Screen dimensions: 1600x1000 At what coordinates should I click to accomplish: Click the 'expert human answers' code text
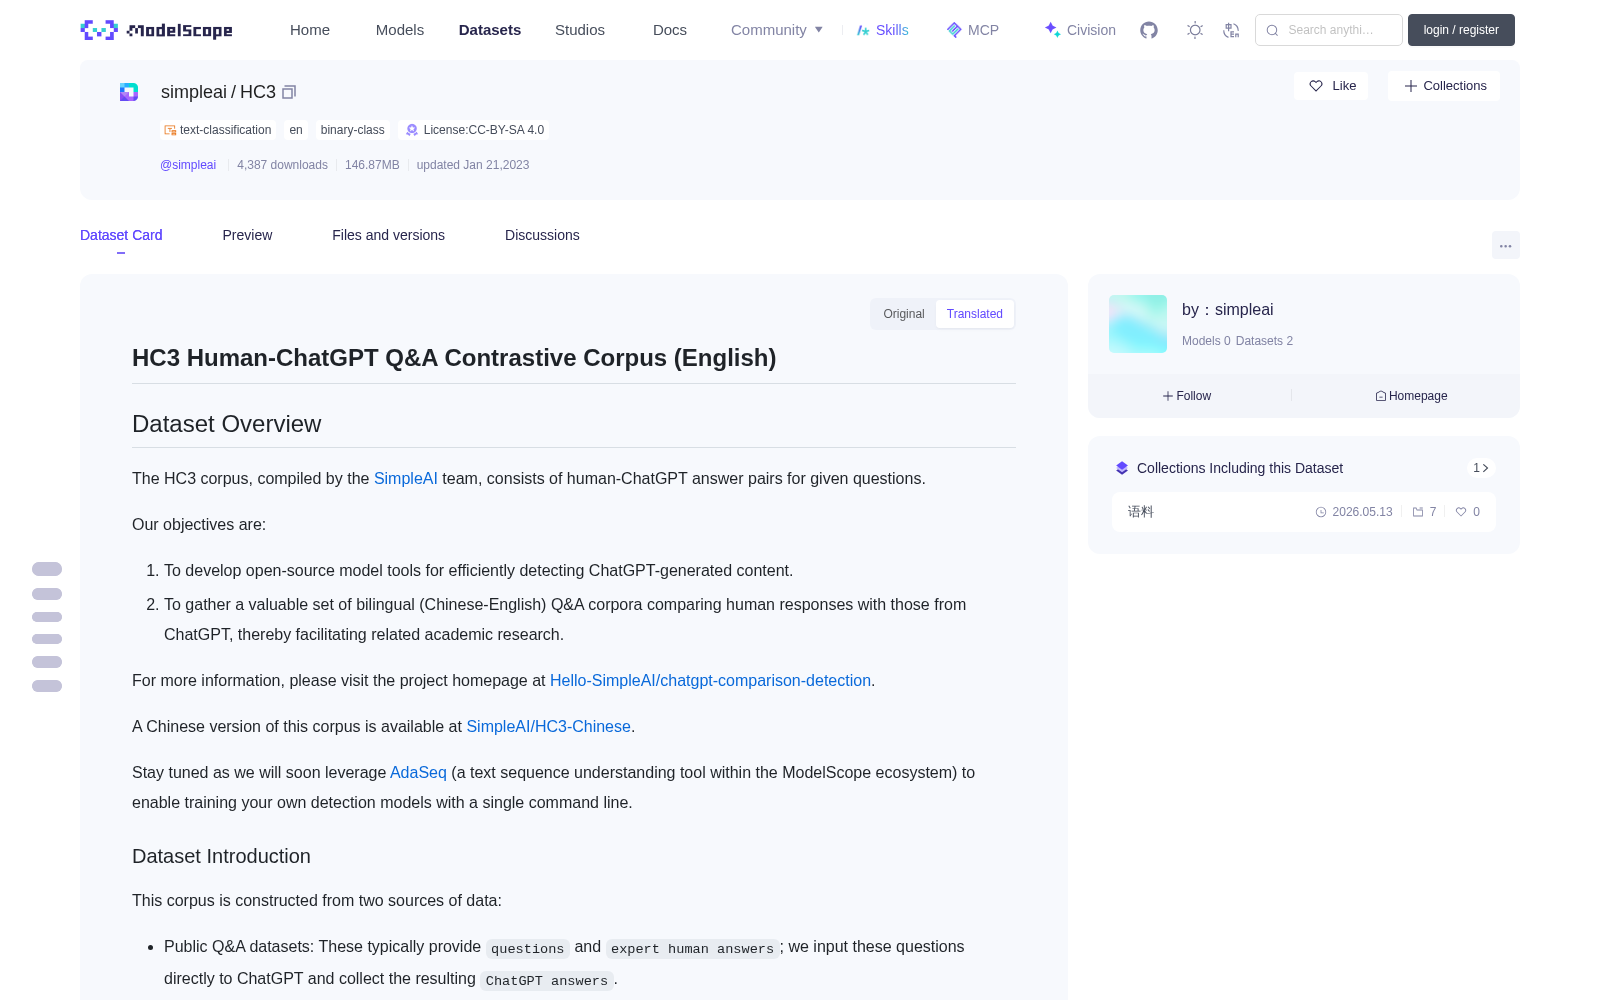pyautogui.click(x=692, y=949)
